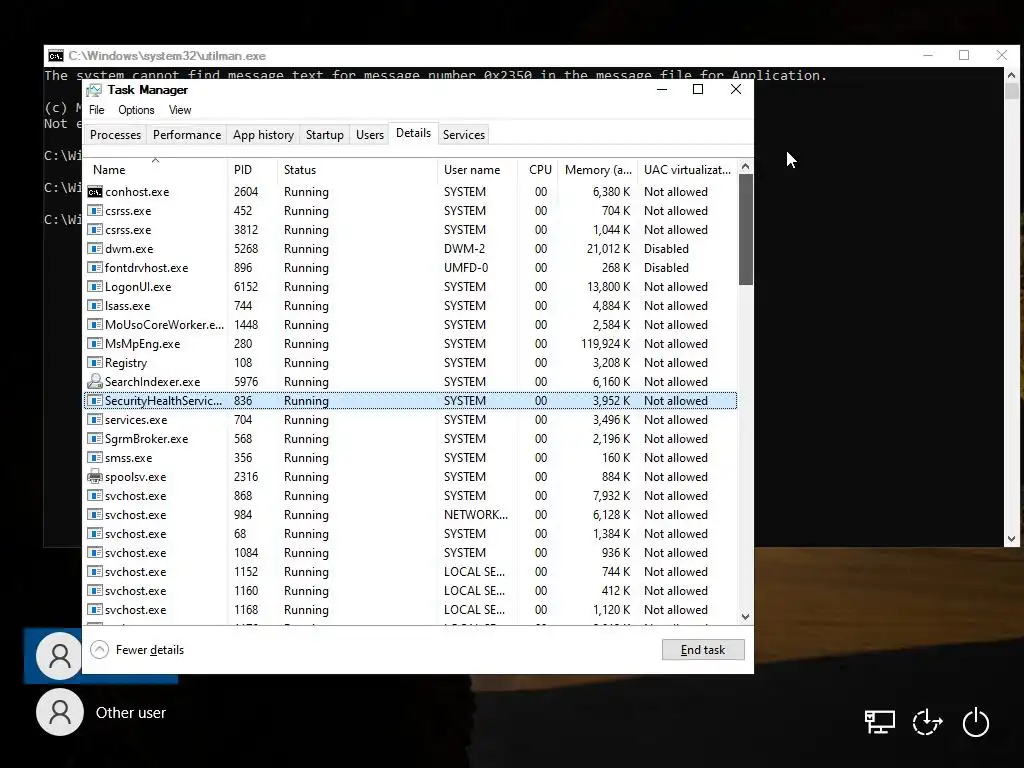The height and width of the screenshot is (768, 1024).
Task: Sort by the User name column header
Action: click(477, 170)
